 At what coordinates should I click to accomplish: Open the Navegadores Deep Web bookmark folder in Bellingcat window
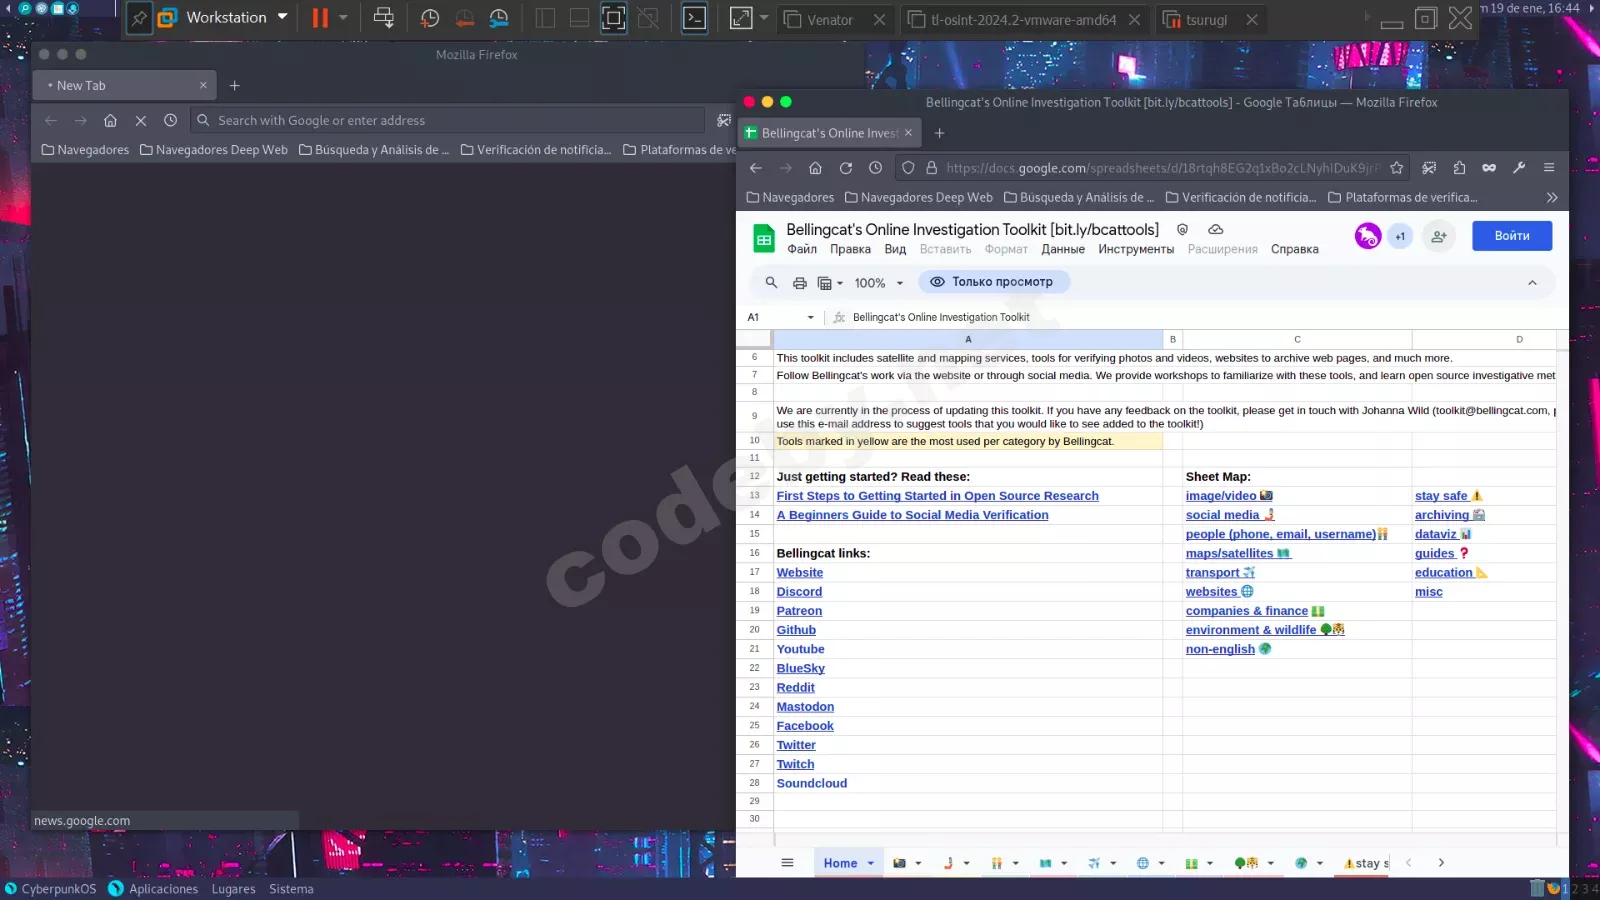tap(919, 198)
